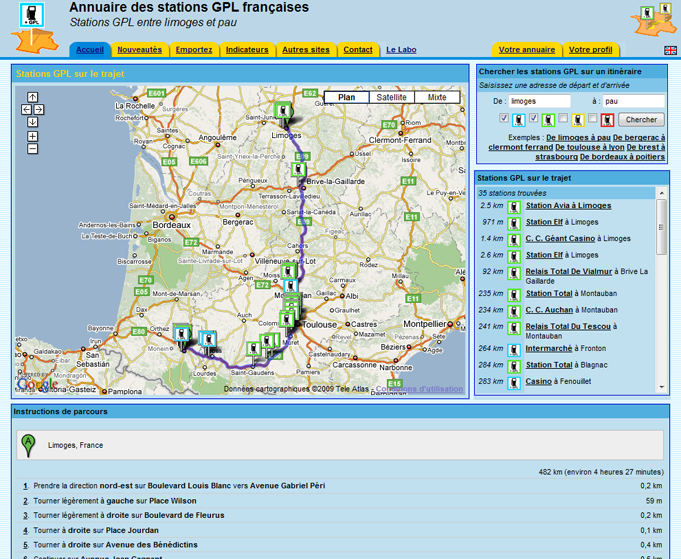Open the Autres sites tab
The width and height of the screenshot is (681, 559).
pyautogui.click(x=306, y=50)
